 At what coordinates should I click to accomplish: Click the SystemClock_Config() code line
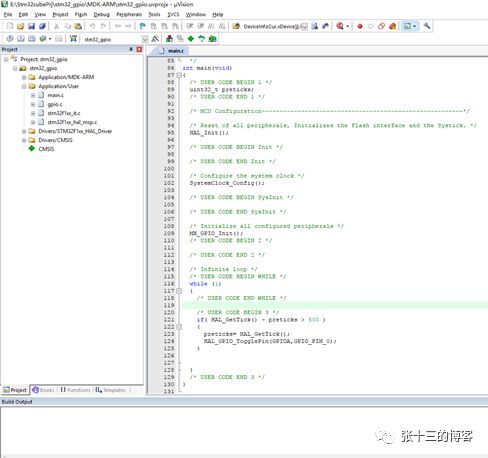[227, 183]
